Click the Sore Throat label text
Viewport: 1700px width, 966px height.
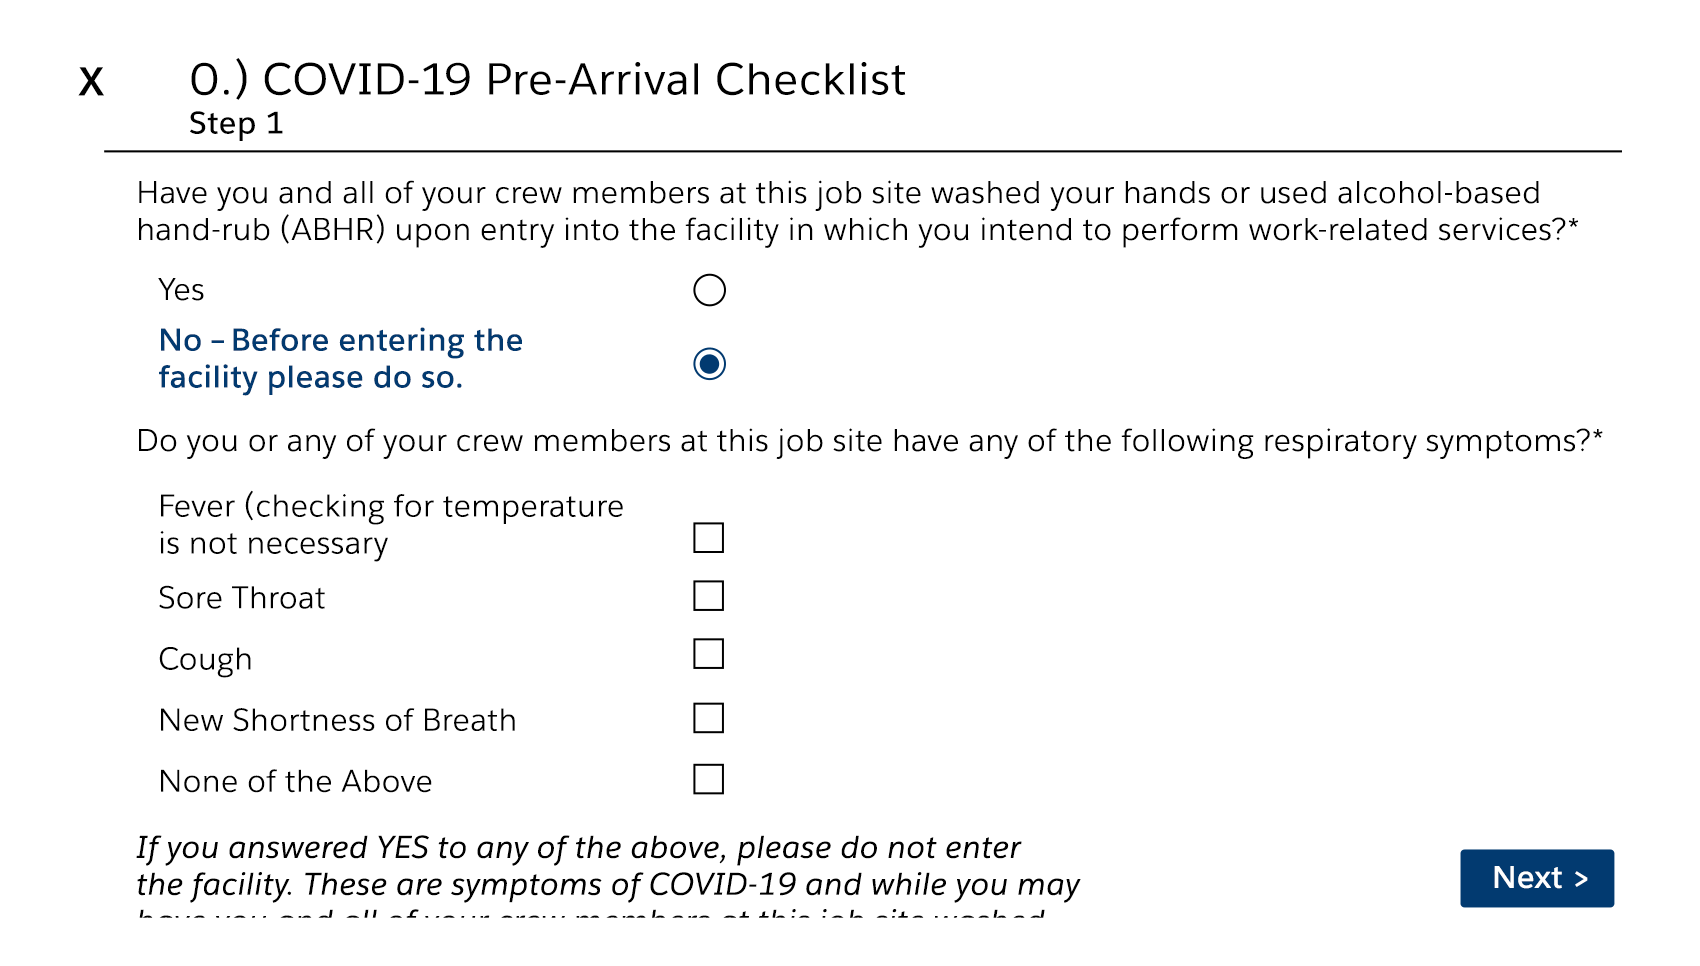[242, 598]
